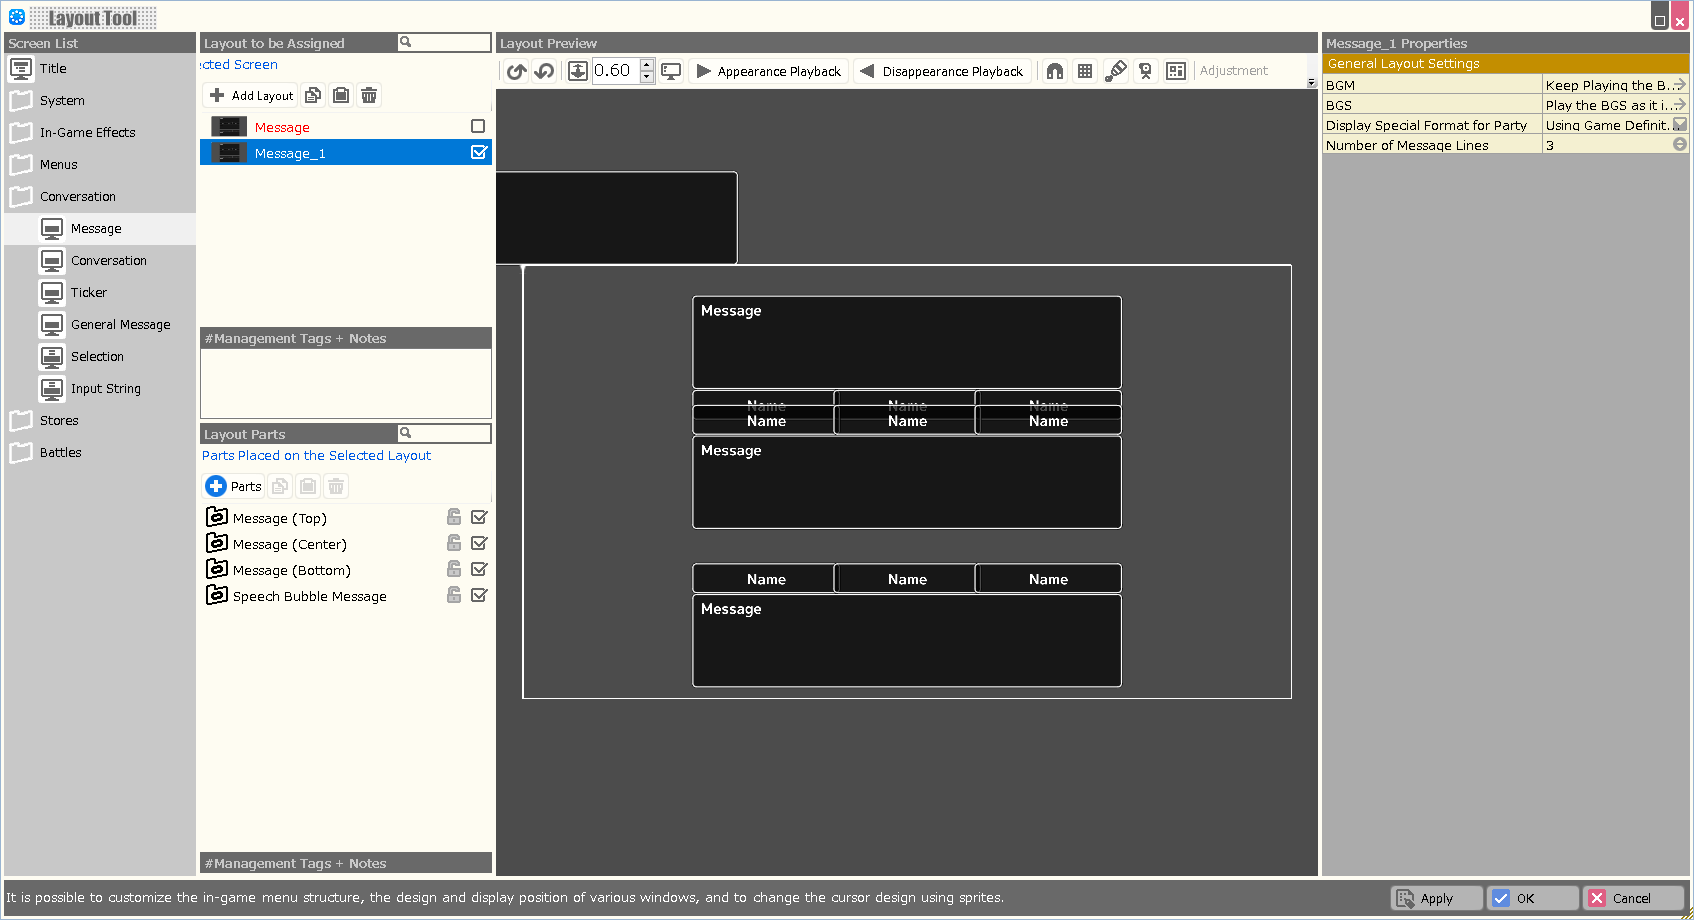Click the folder-link icon of Message (Top)
This screenshot has width=1694, height=920.
tap(217, 517)
